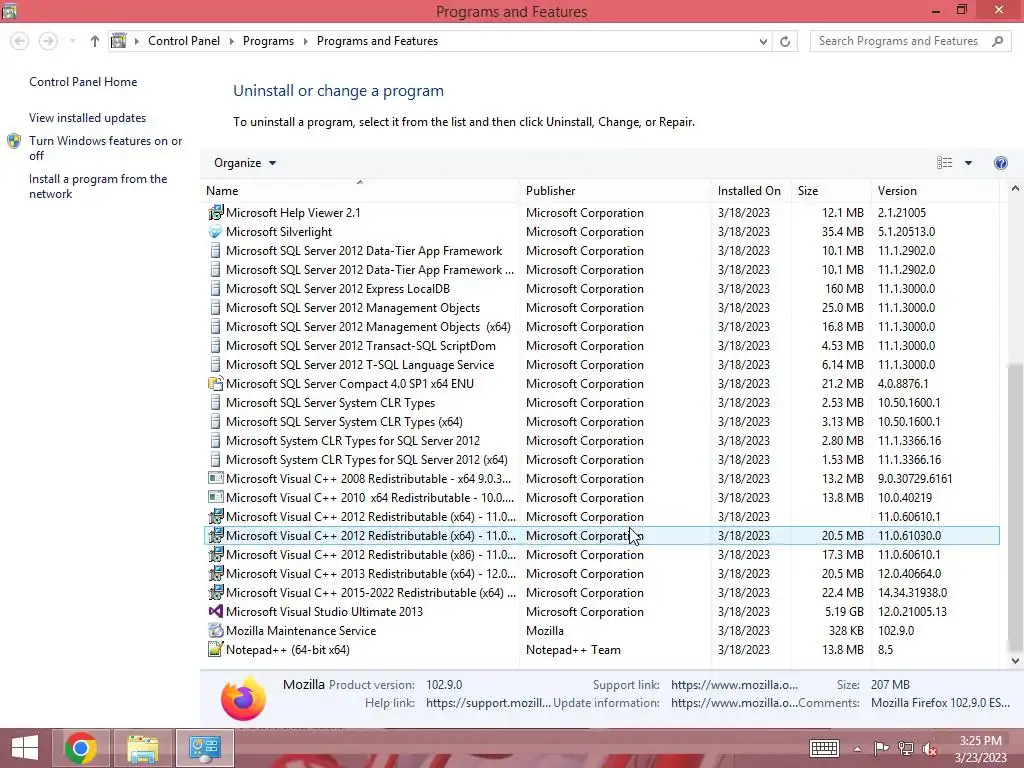Sort by the Version column header
Viewport: 1024px width, 768px height.
tap(935, 191)
